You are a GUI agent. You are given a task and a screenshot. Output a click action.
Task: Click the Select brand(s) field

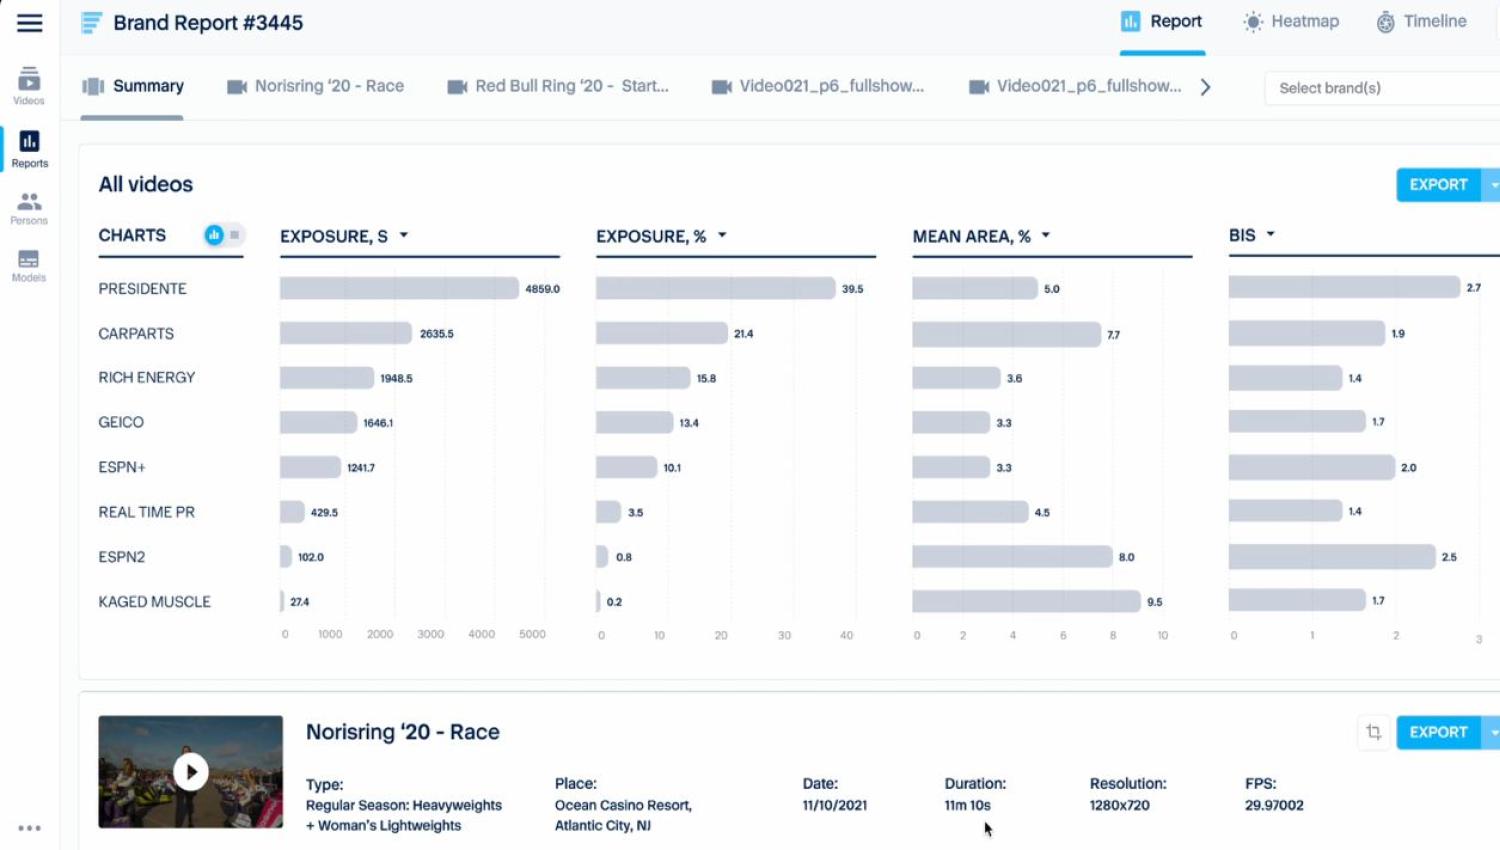click(x=1382, y=88)
